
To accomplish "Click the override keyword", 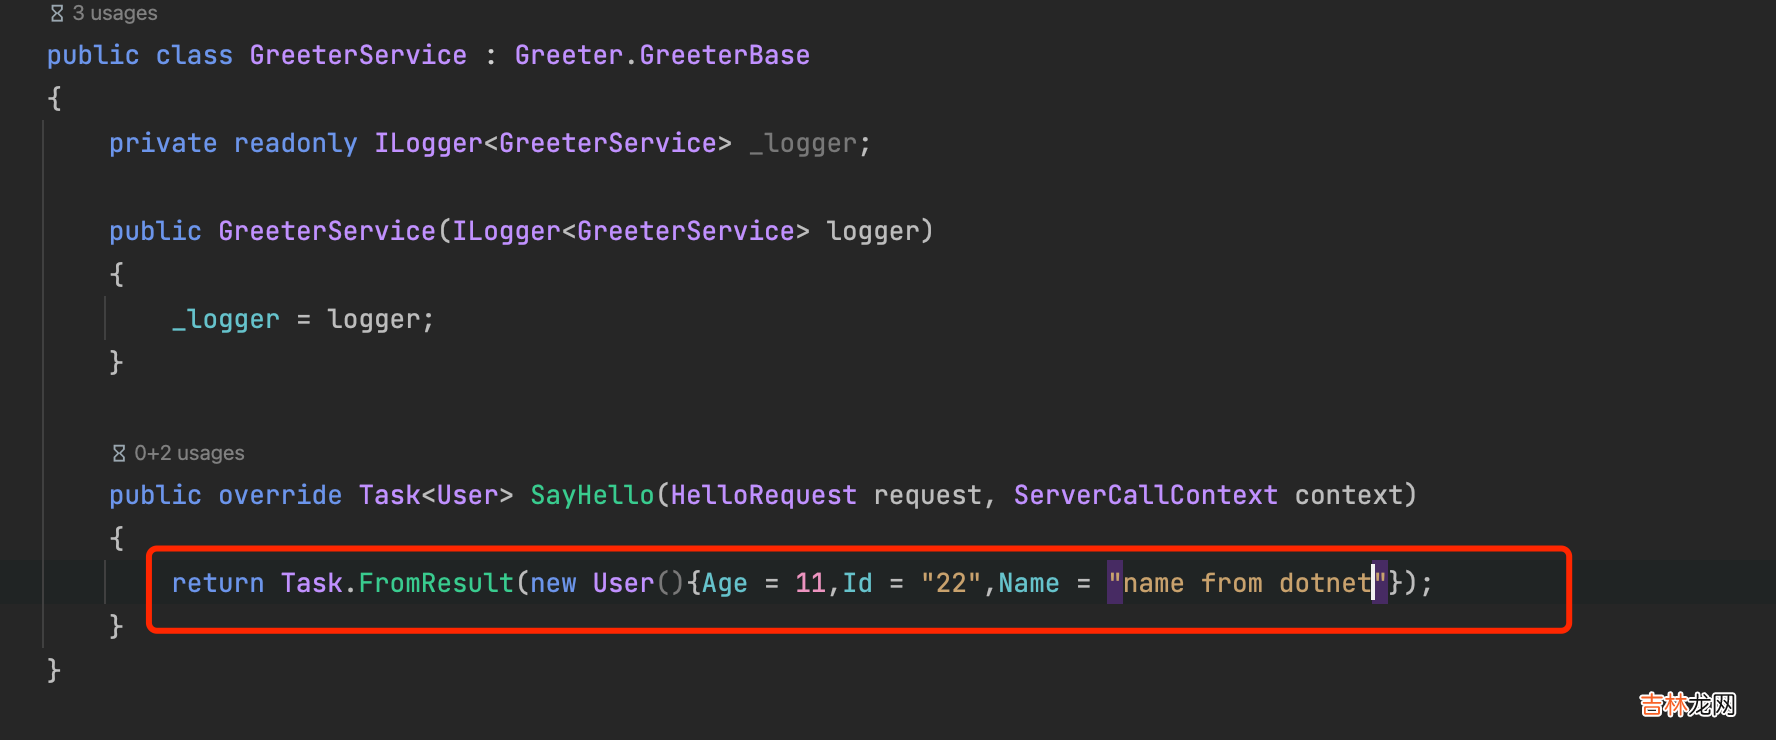I will click(x=280, y=495).
